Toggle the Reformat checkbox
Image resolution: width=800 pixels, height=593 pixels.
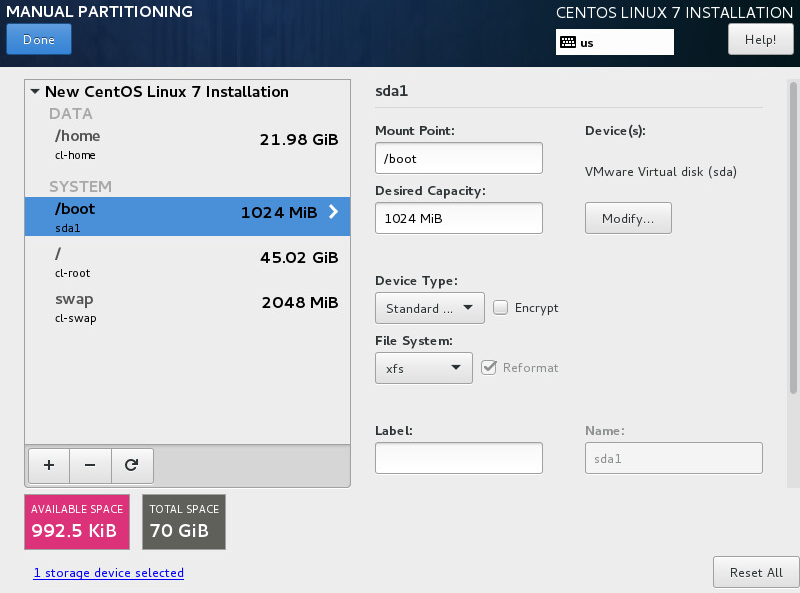(489, 367)
